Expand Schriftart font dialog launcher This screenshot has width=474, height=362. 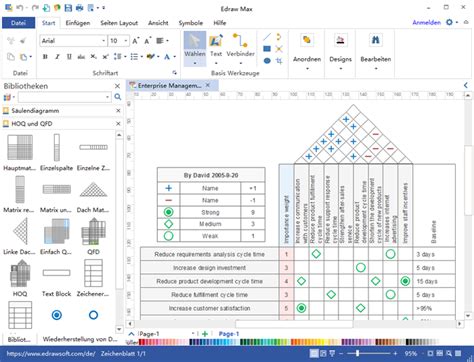click(174, 72)
